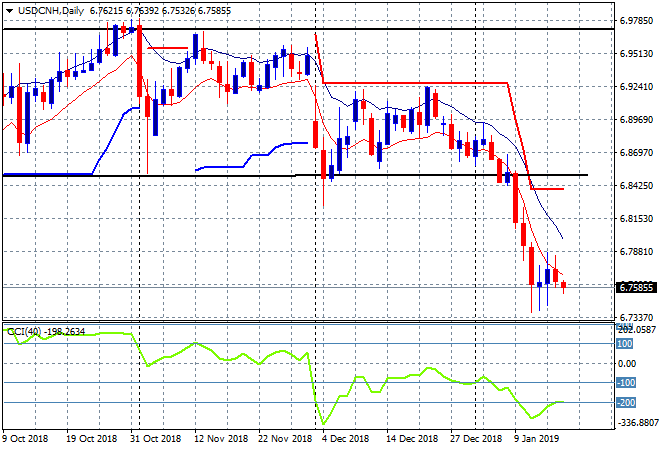
Task: Click the -336.8807 CCI scale minimum
Action: click(x=637, y=422)
